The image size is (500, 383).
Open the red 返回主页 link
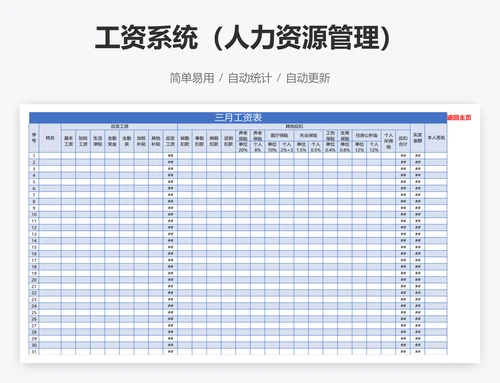click(x=459, y=117)
